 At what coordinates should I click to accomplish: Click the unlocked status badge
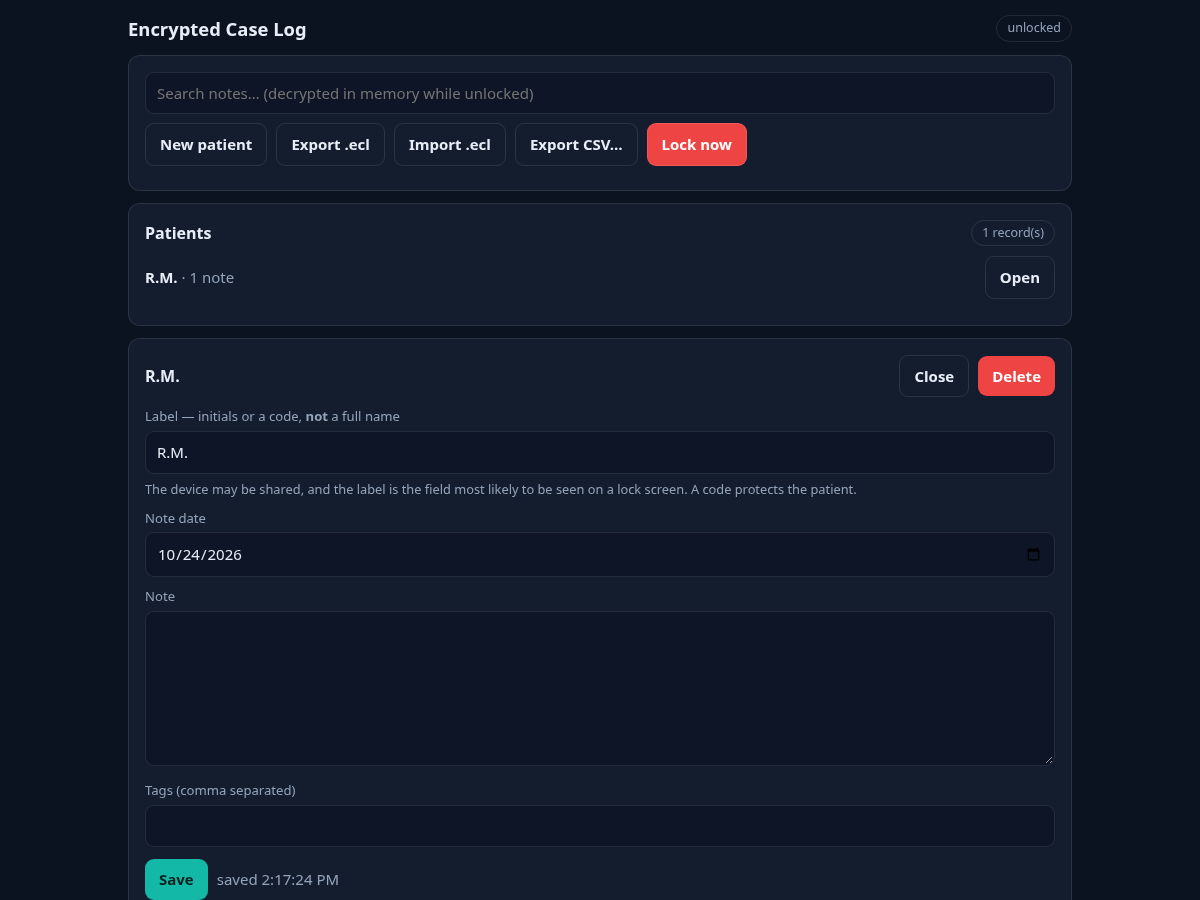pyautogui.click(x=1034, y=28)
